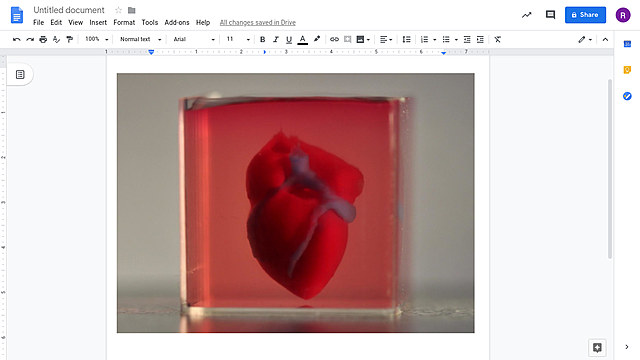Viewport: 640px width, 360px height.
Task: Open the Arial font dropdown
Action: (x=194, y=39)
